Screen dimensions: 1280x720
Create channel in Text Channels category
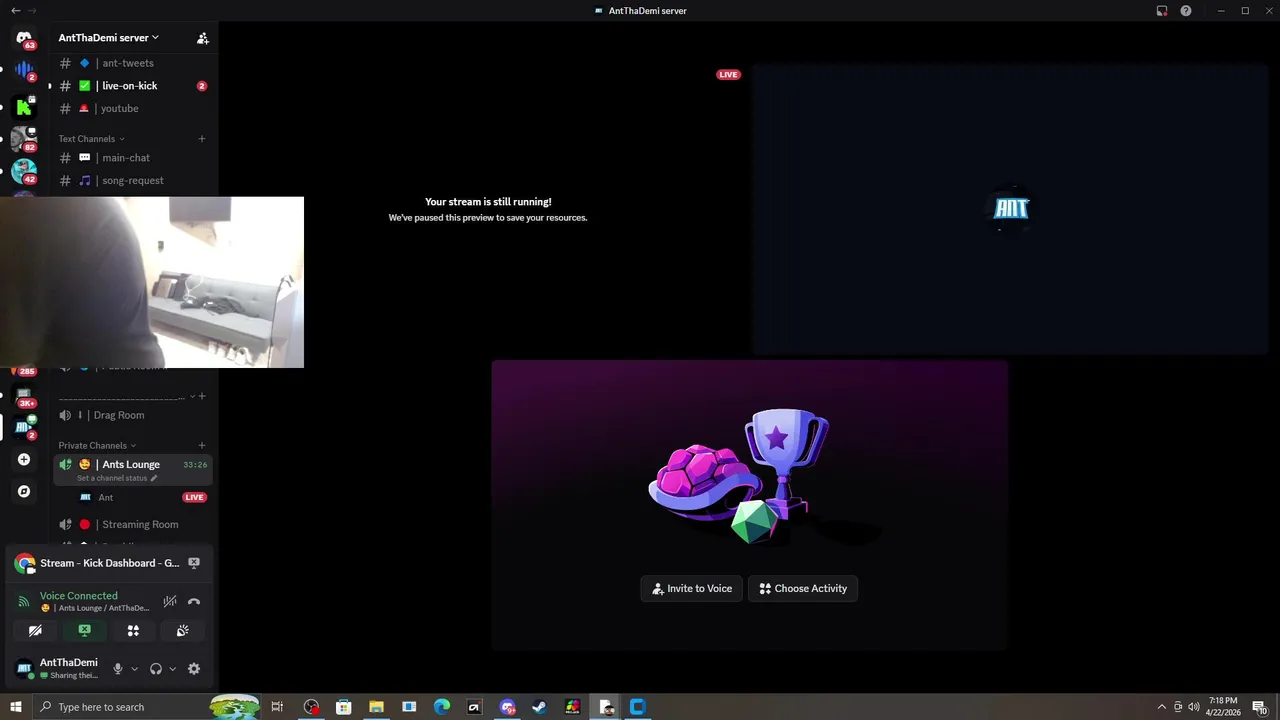pos(202,139)
